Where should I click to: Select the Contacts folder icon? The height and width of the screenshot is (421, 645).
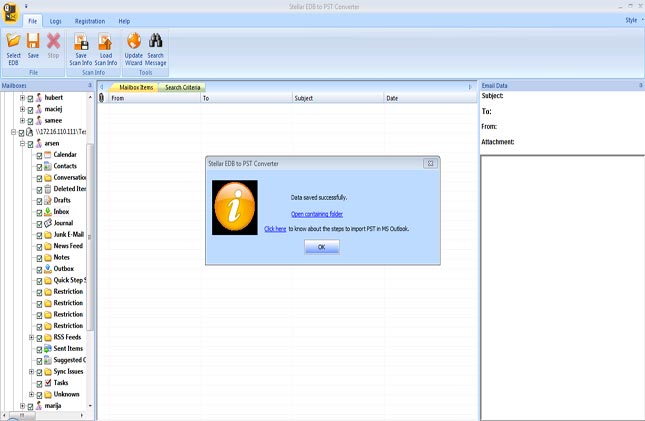(x=48, y=166)
